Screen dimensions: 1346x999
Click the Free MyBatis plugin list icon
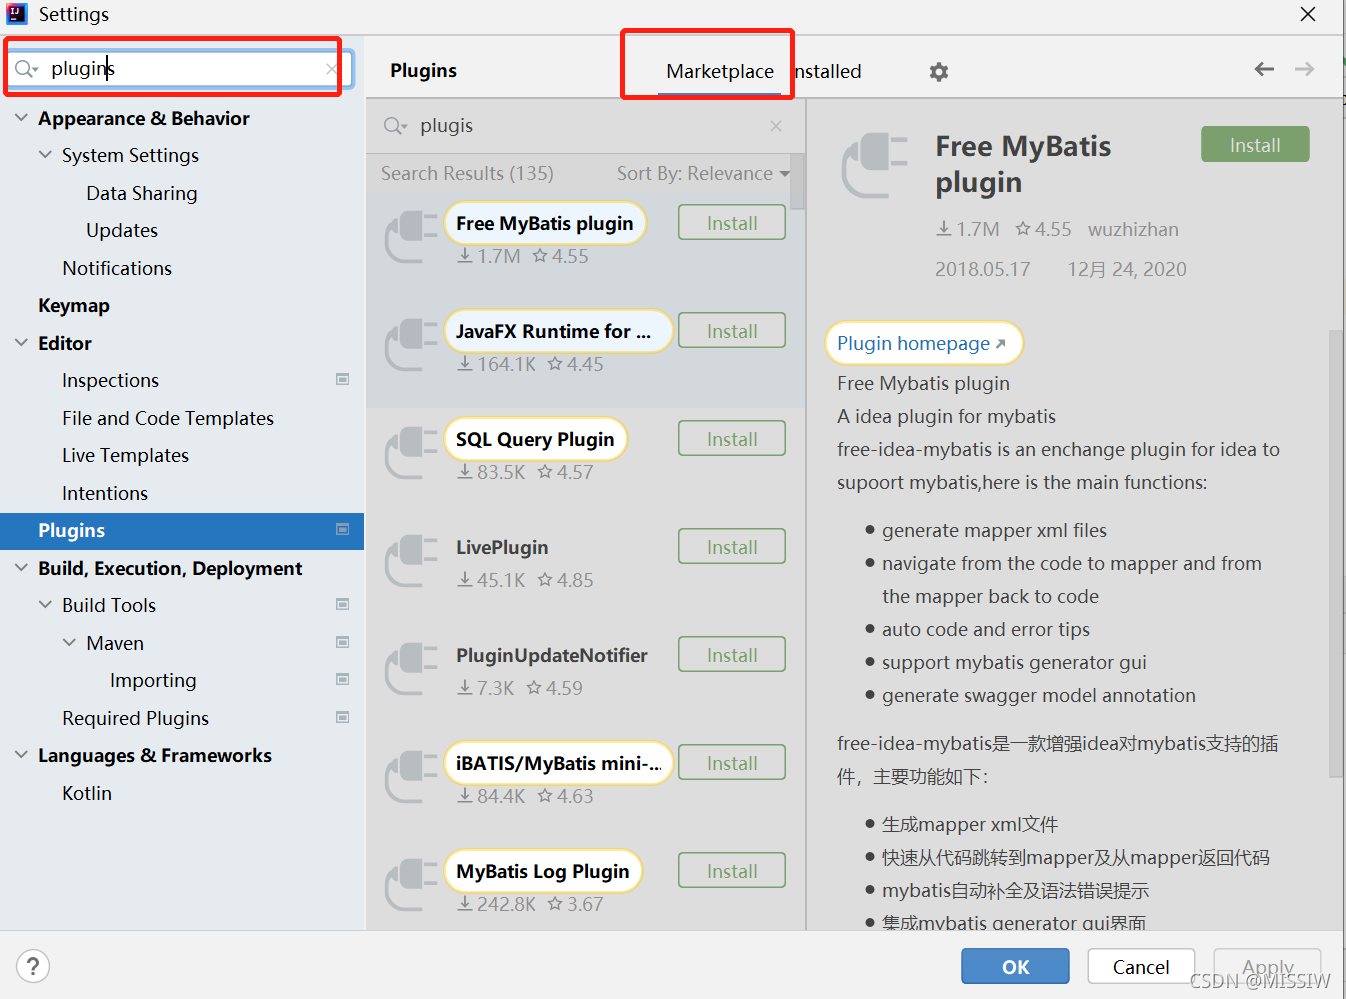(411, 238)
